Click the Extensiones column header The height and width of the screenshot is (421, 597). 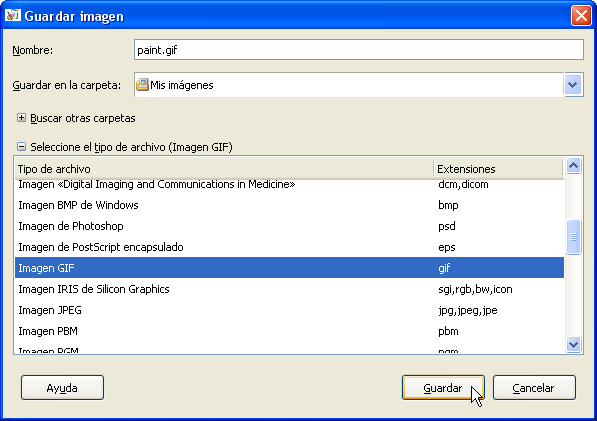498,169
